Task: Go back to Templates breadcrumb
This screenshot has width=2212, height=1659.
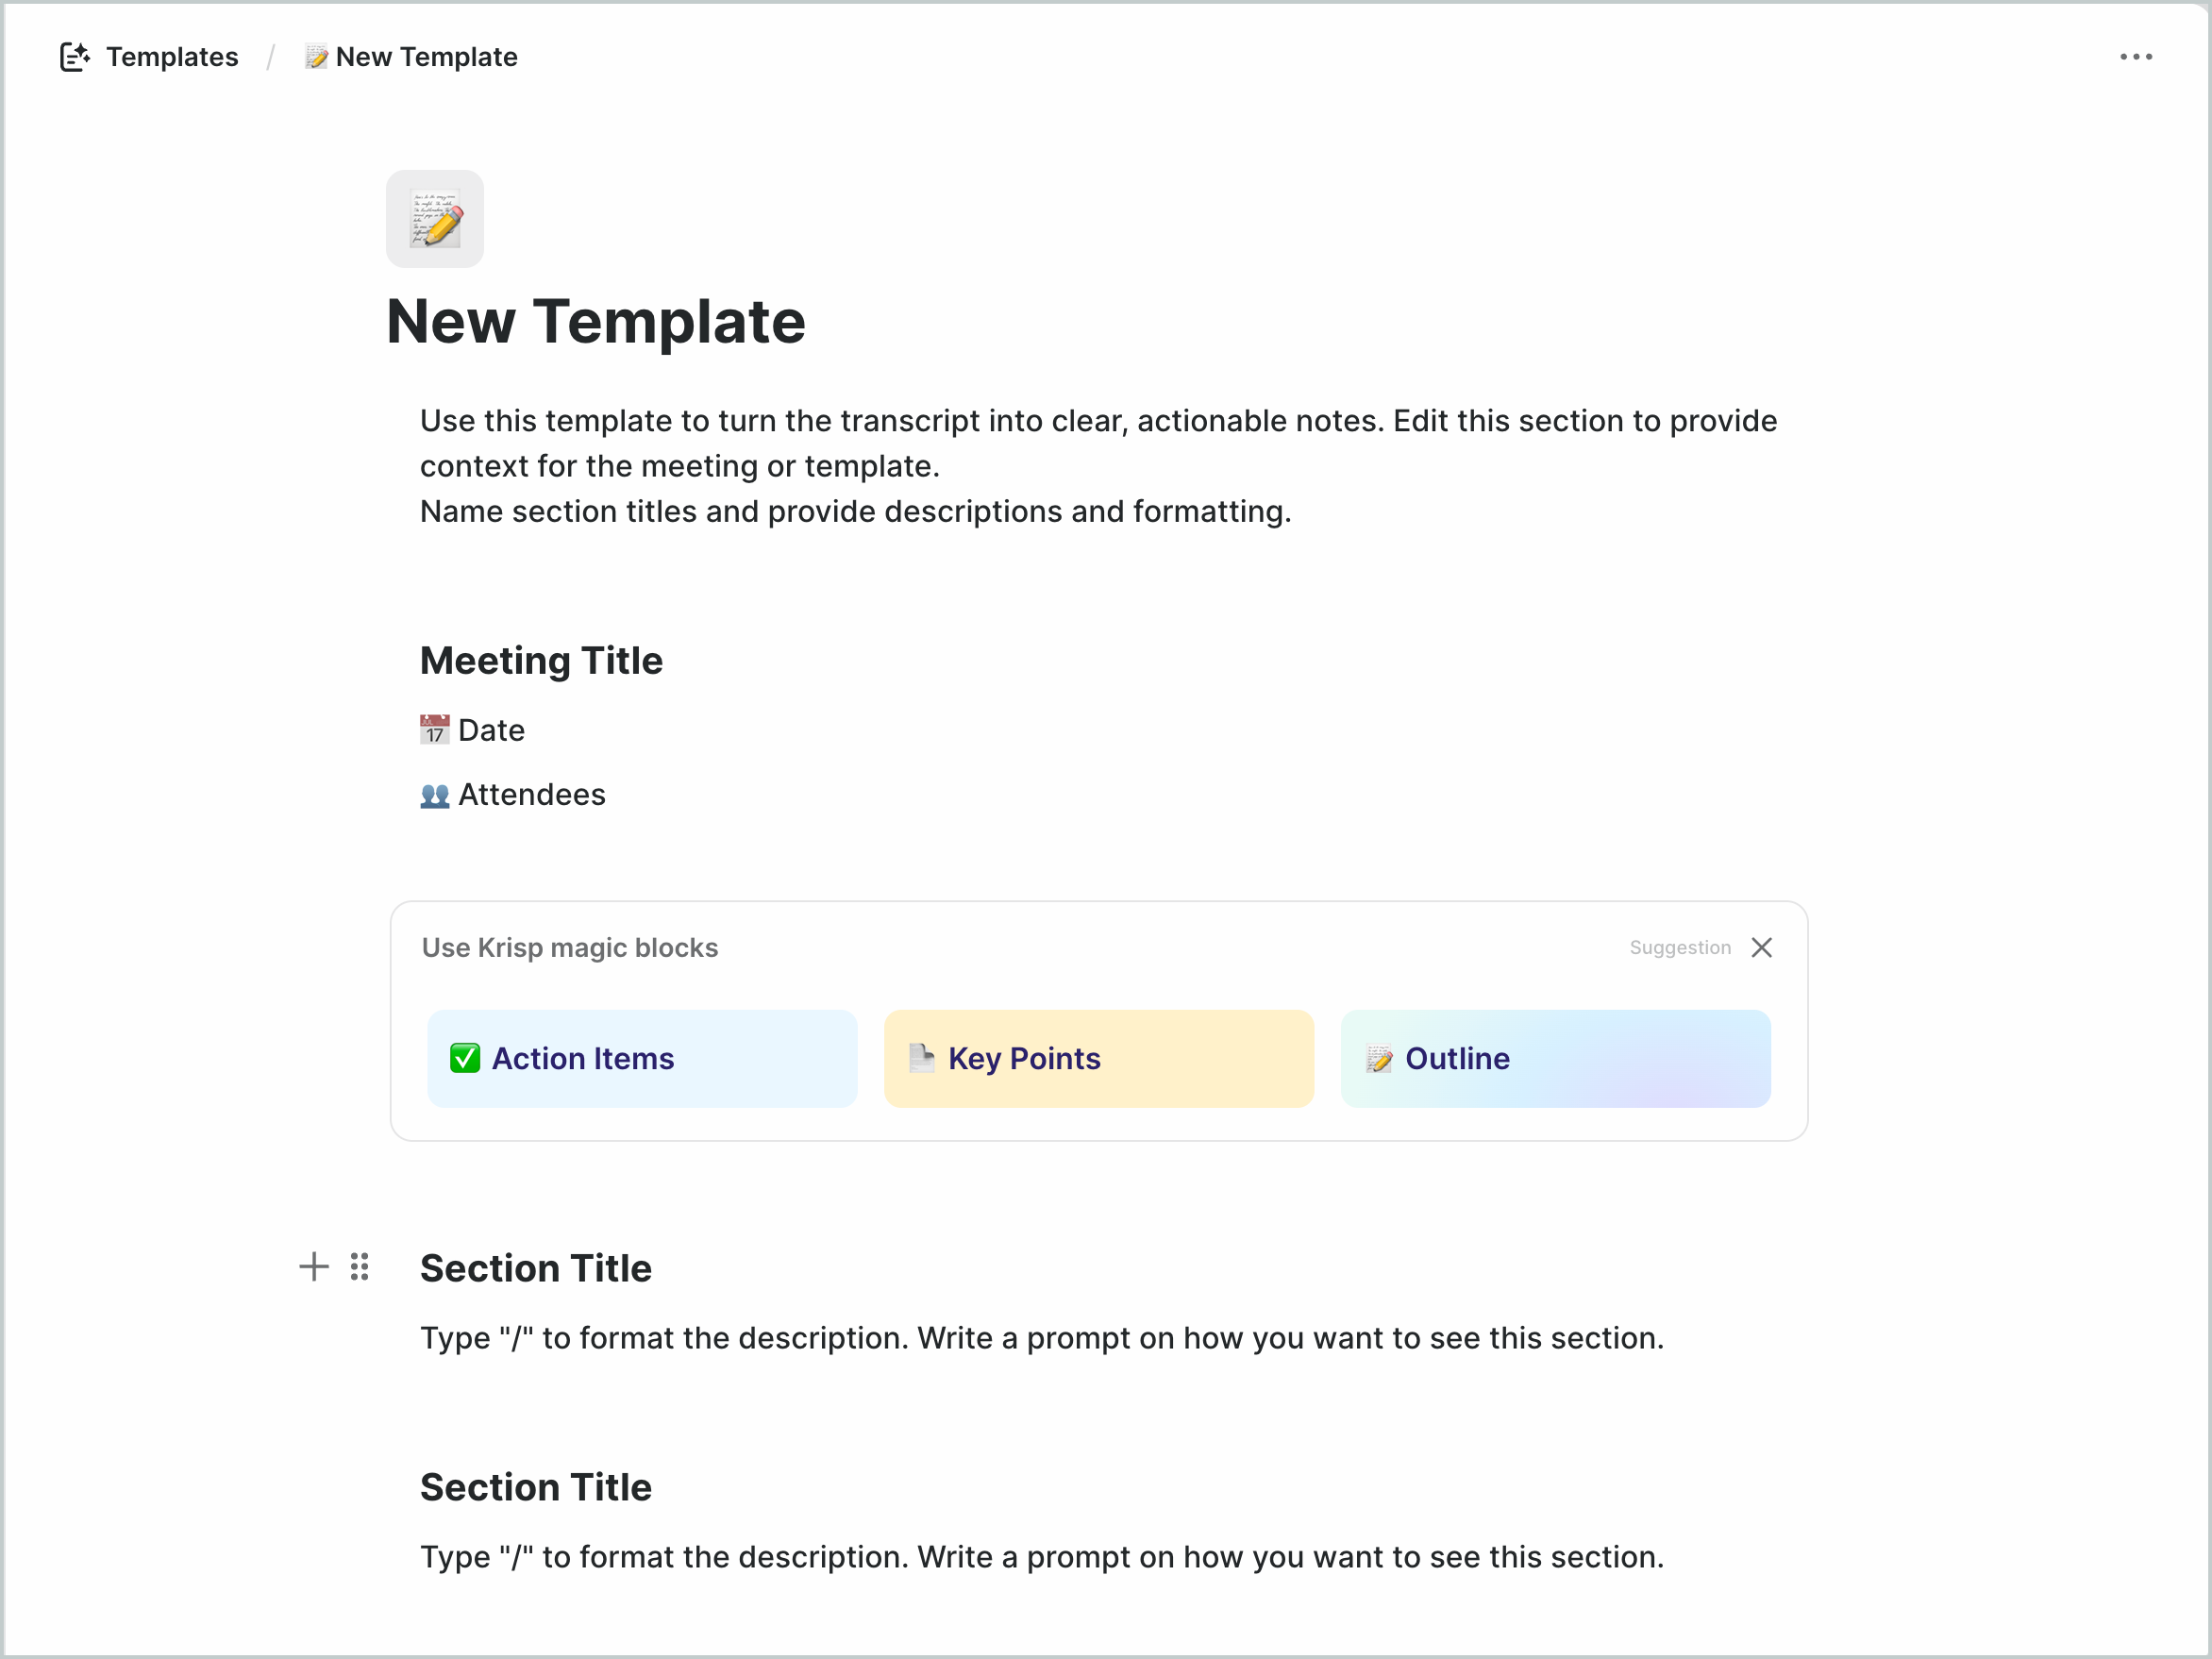Action: coord(172,57)
